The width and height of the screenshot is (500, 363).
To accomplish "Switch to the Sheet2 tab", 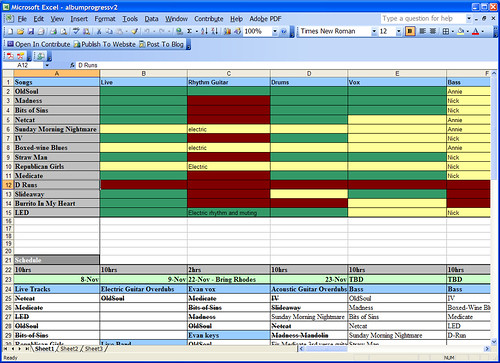I will click(69, 349).
